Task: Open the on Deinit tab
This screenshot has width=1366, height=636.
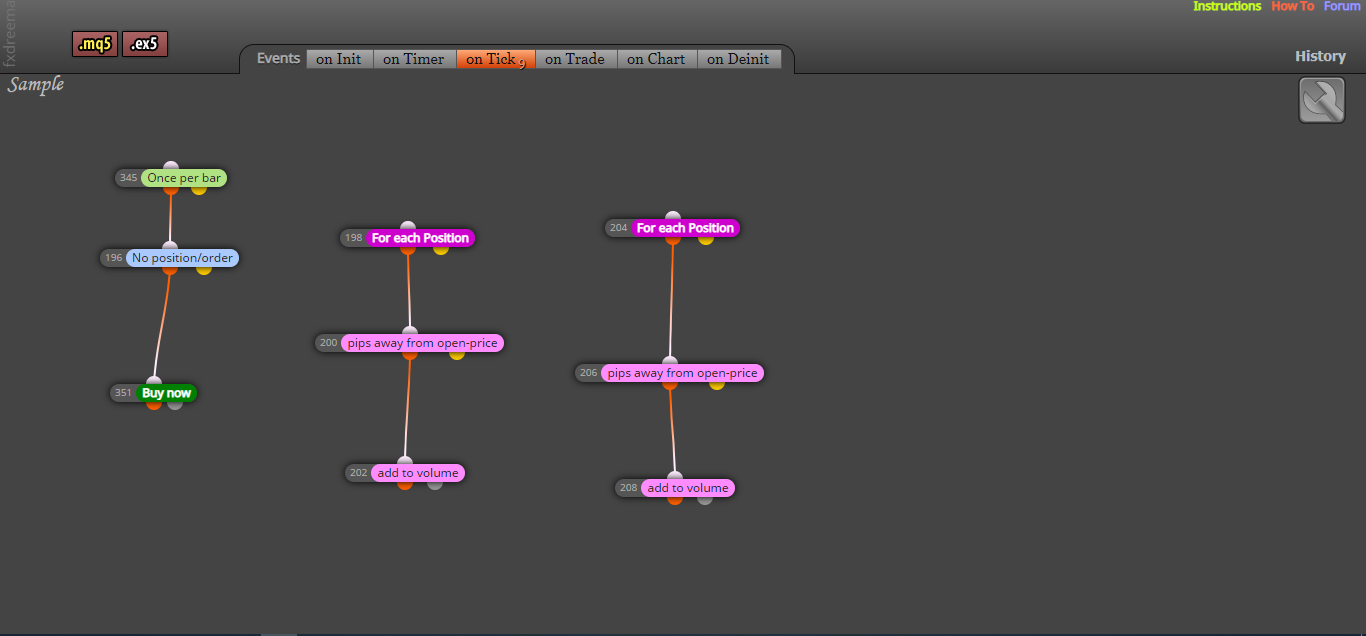Action: coord(738,59)
